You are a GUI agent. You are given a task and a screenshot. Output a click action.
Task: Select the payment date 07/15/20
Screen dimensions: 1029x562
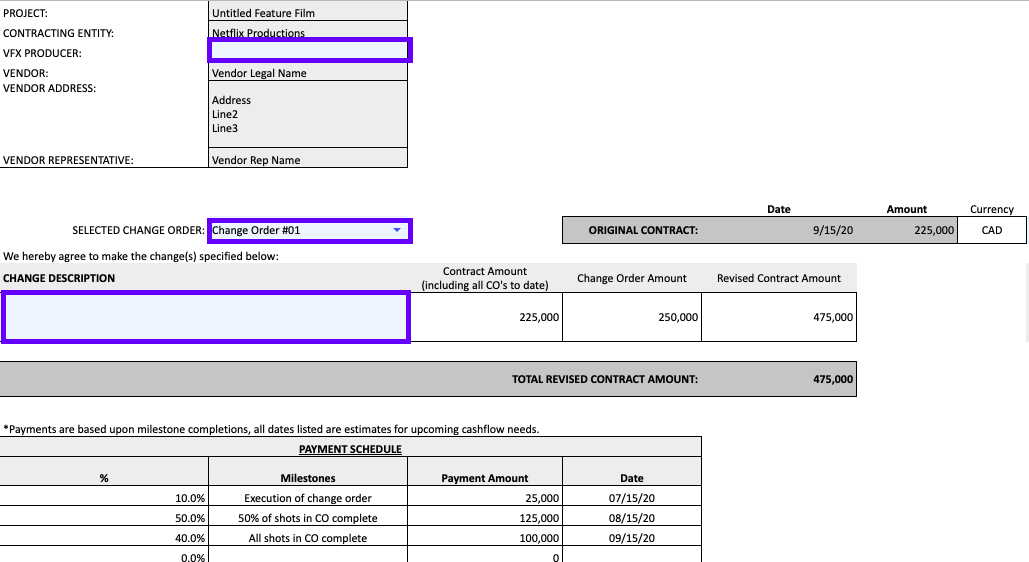pyautogui.click(x=632, y=498)
